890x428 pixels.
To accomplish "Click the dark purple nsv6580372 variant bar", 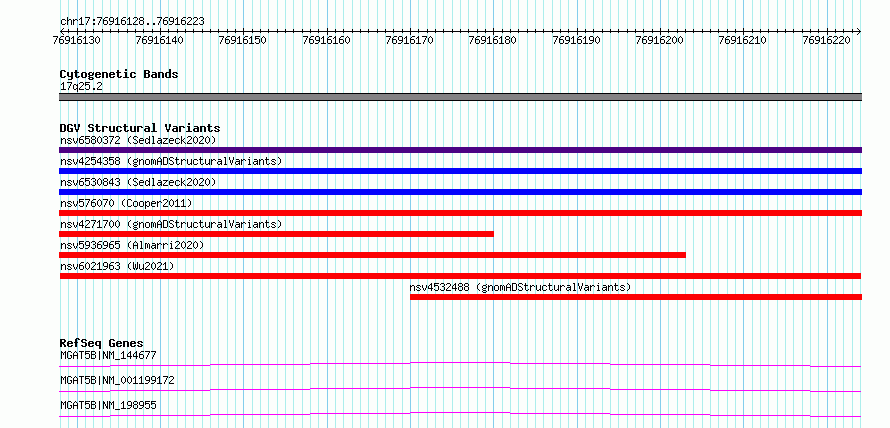I will tap(460, 150).
